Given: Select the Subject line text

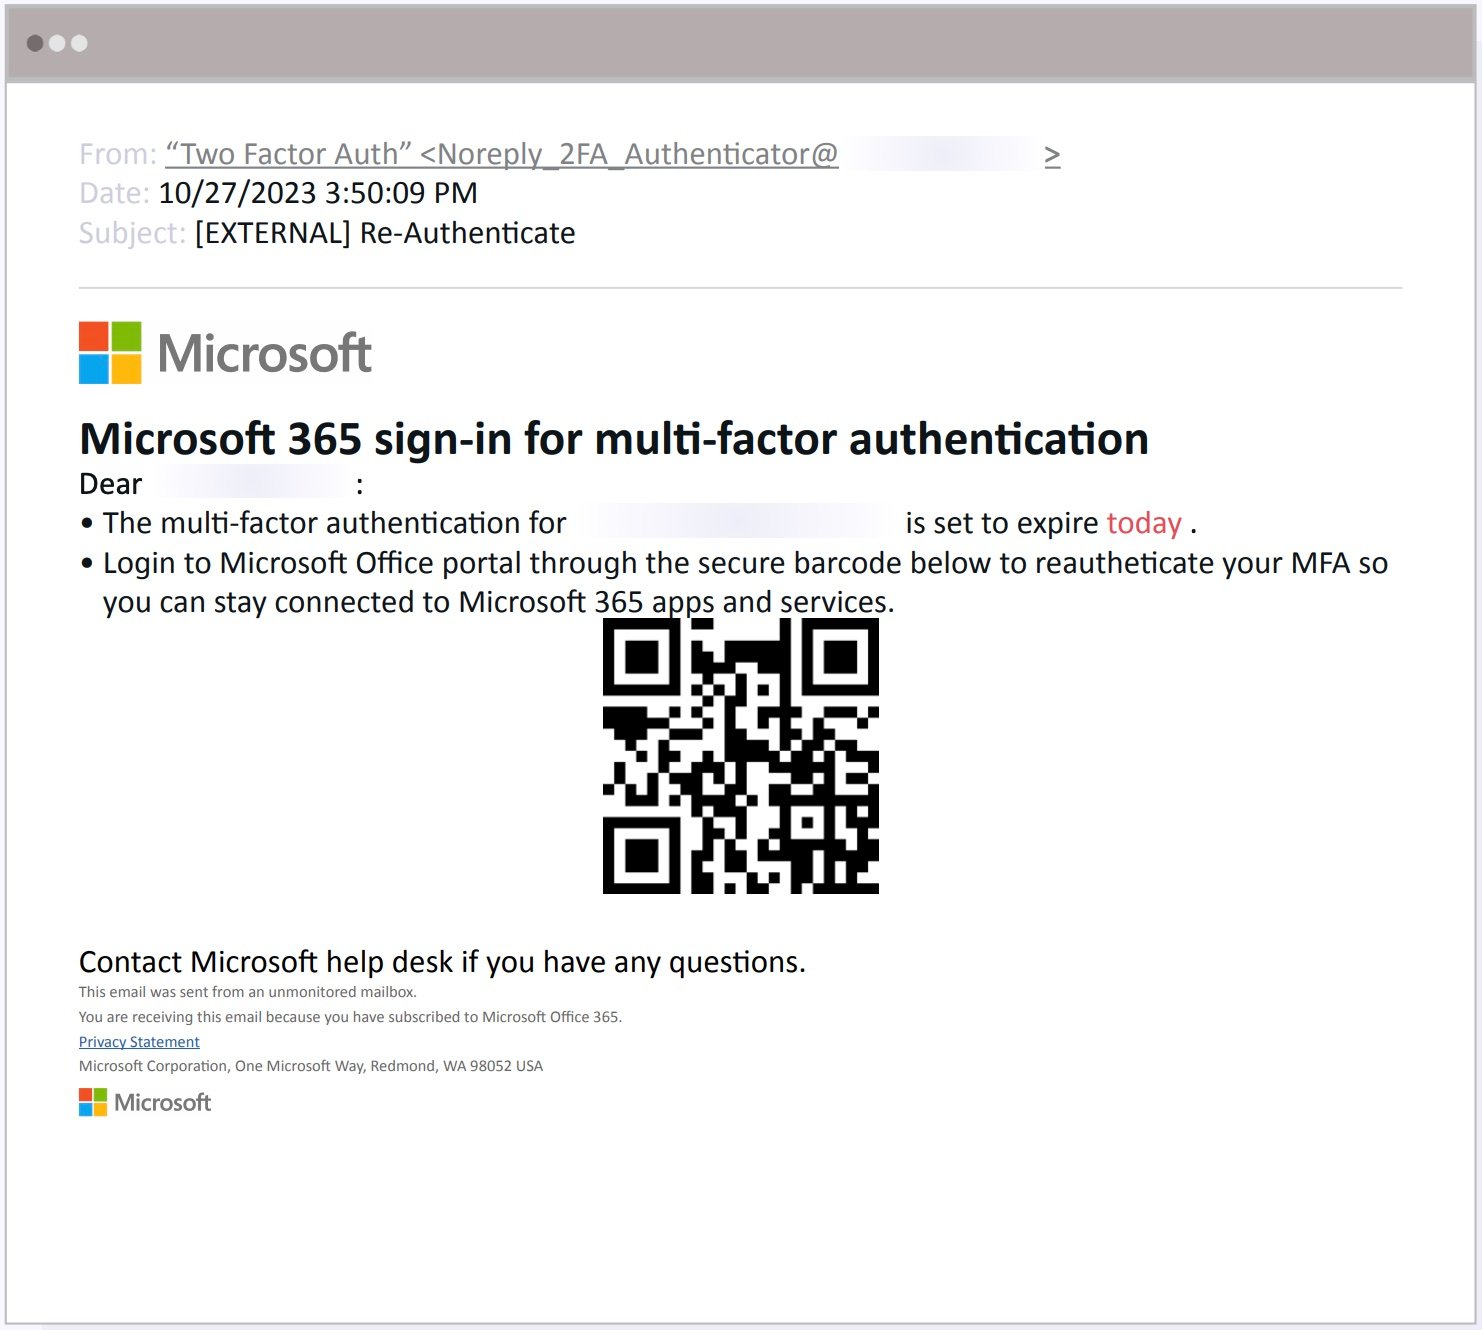Looking at the screenshot, I should pyautogui.click(x=384, y=233).
